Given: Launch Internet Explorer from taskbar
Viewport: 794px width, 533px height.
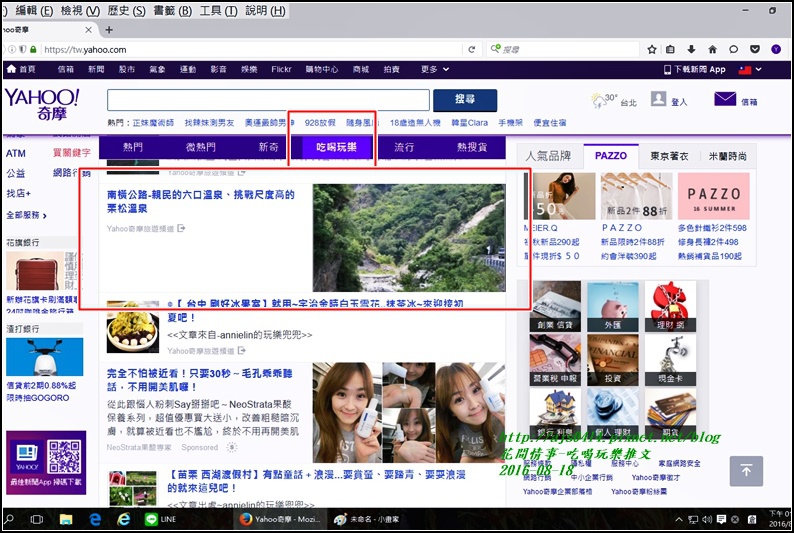Looking at the screenshot, I should (x=124, y=519).
